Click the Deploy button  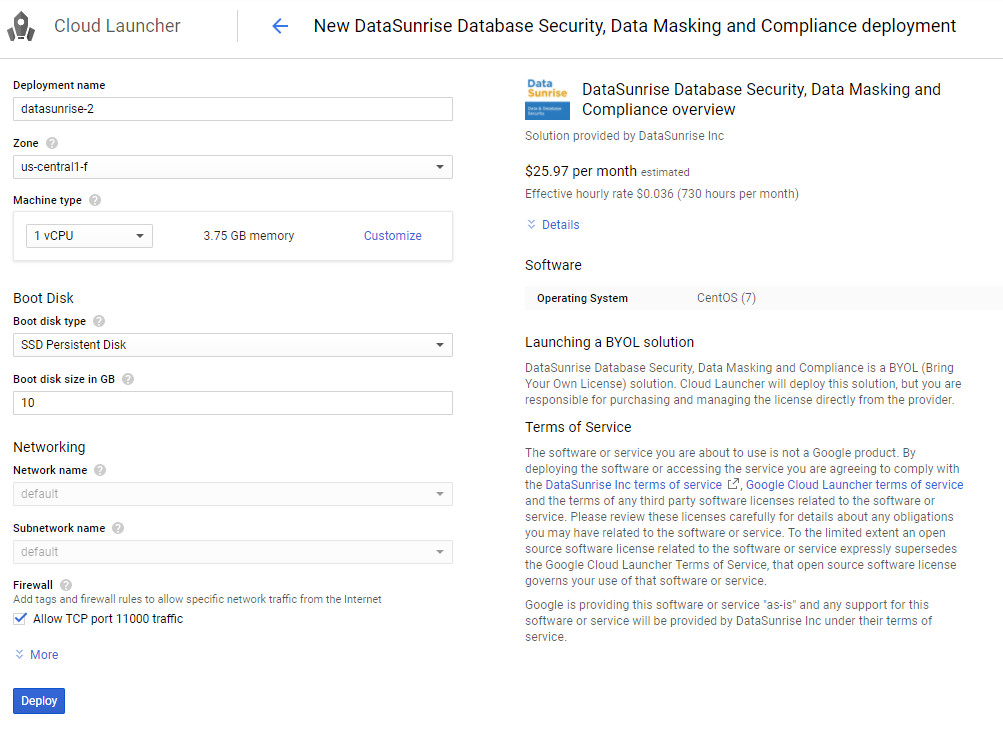pos(39,701)
